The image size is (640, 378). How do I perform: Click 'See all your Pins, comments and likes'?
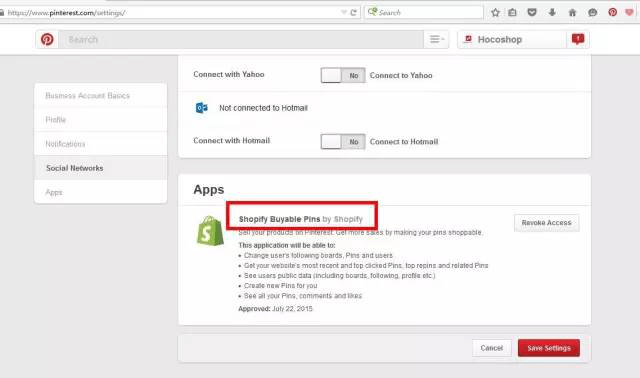(x=303, y=296)
